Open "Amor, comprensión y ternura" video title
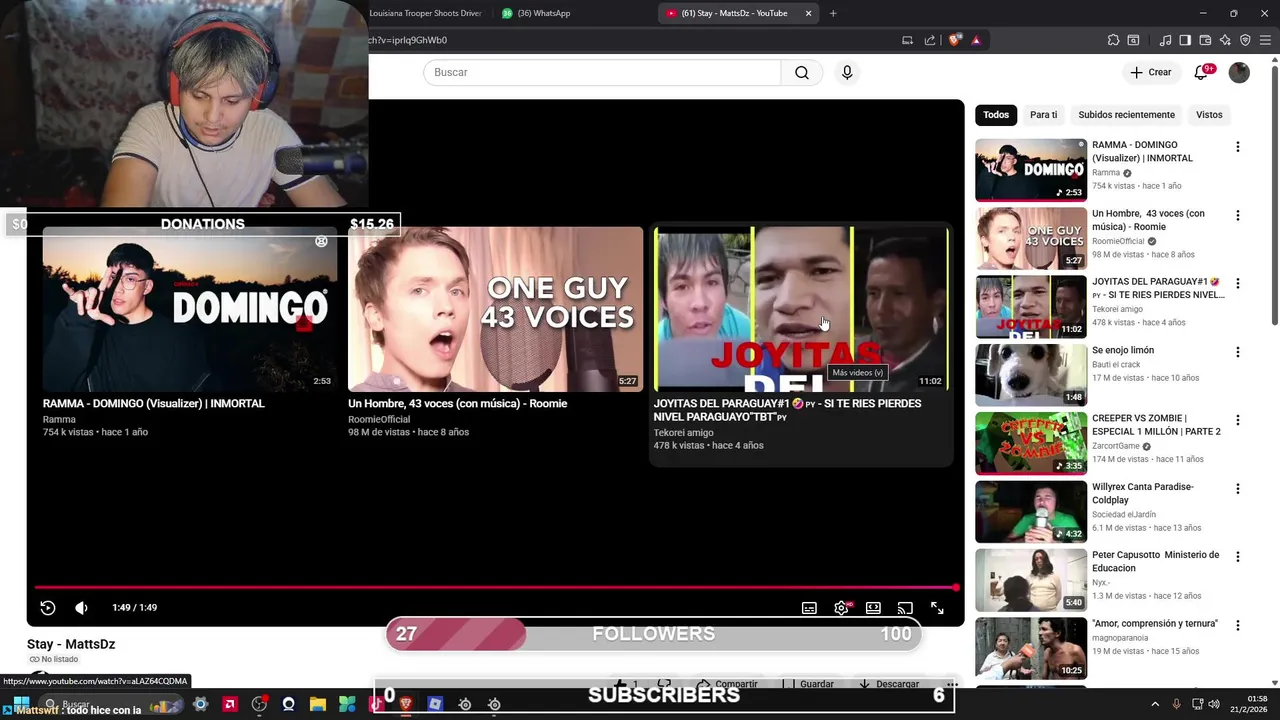Screen dimensions: 1280x720 (1154, 623)
